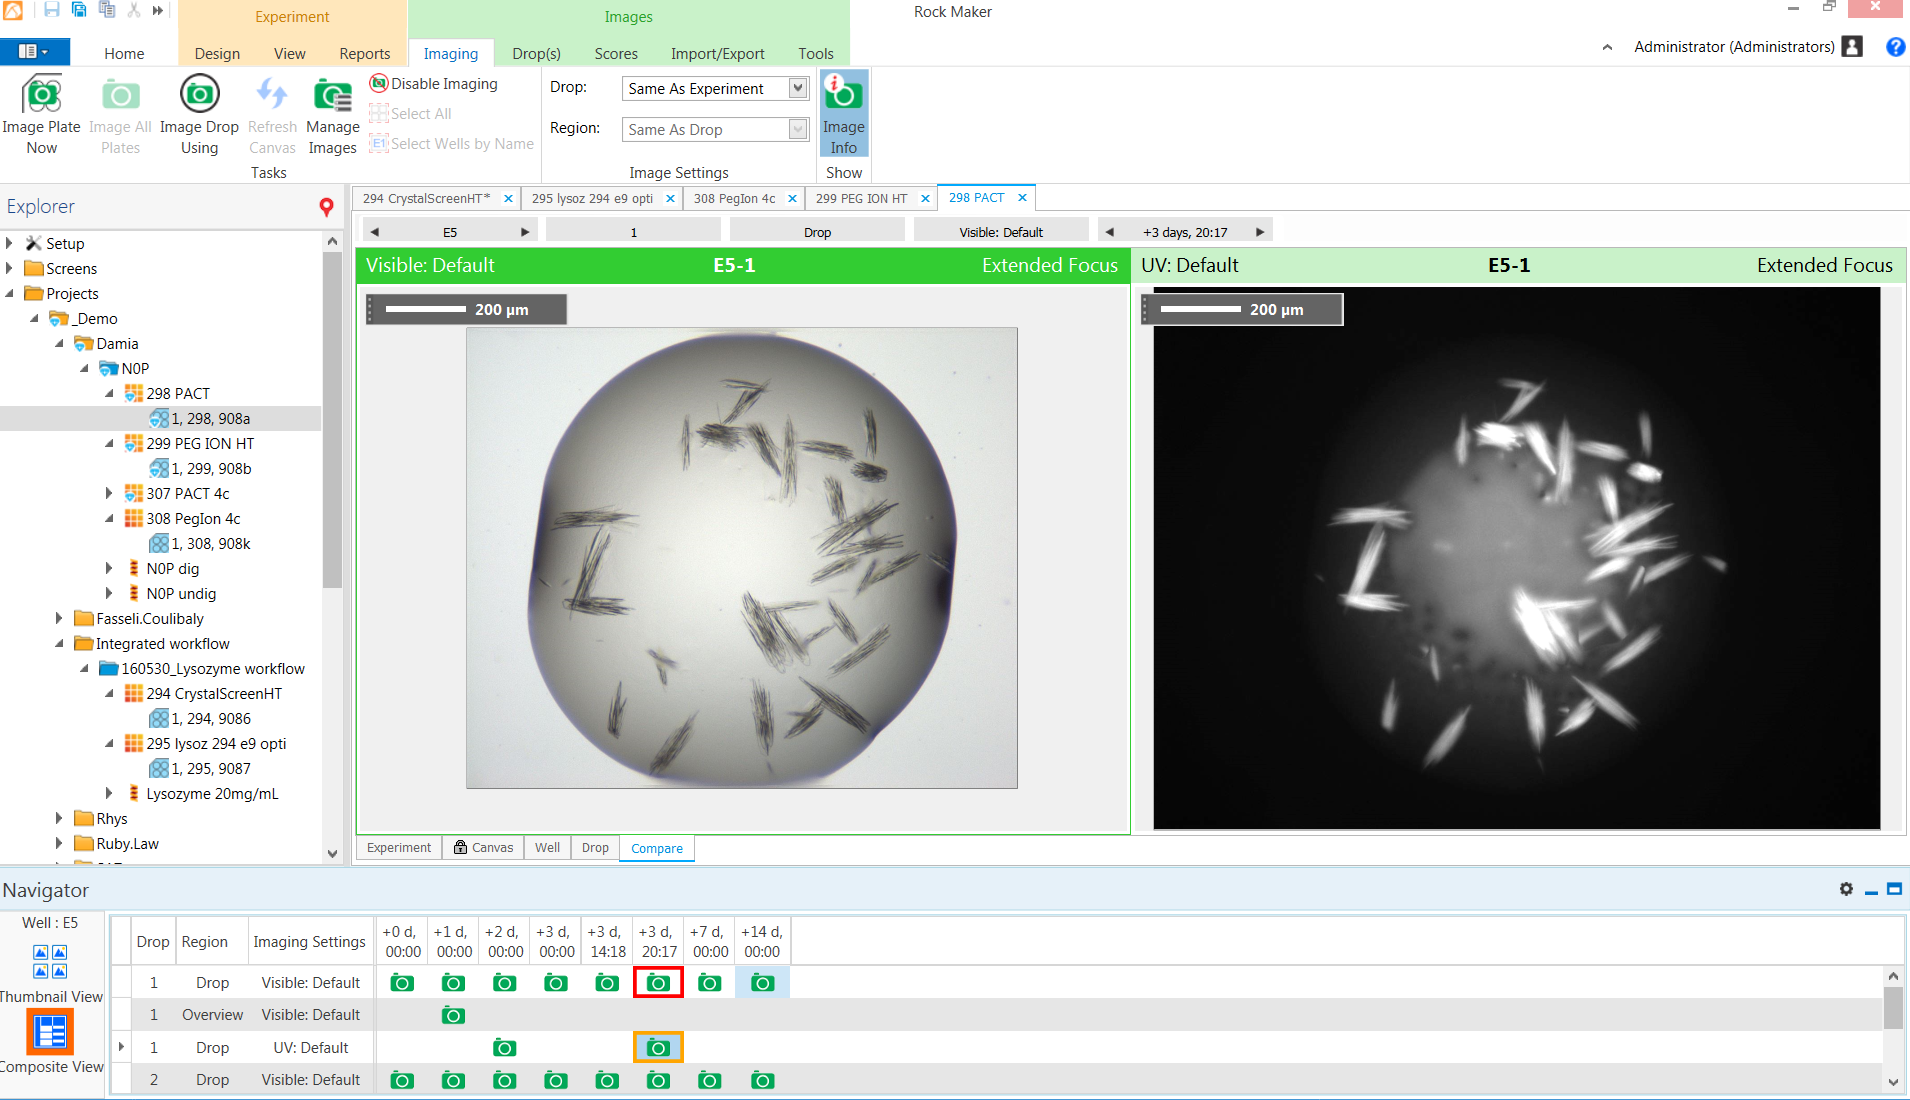Switch to the Canvas view tab

pos(483,848)
